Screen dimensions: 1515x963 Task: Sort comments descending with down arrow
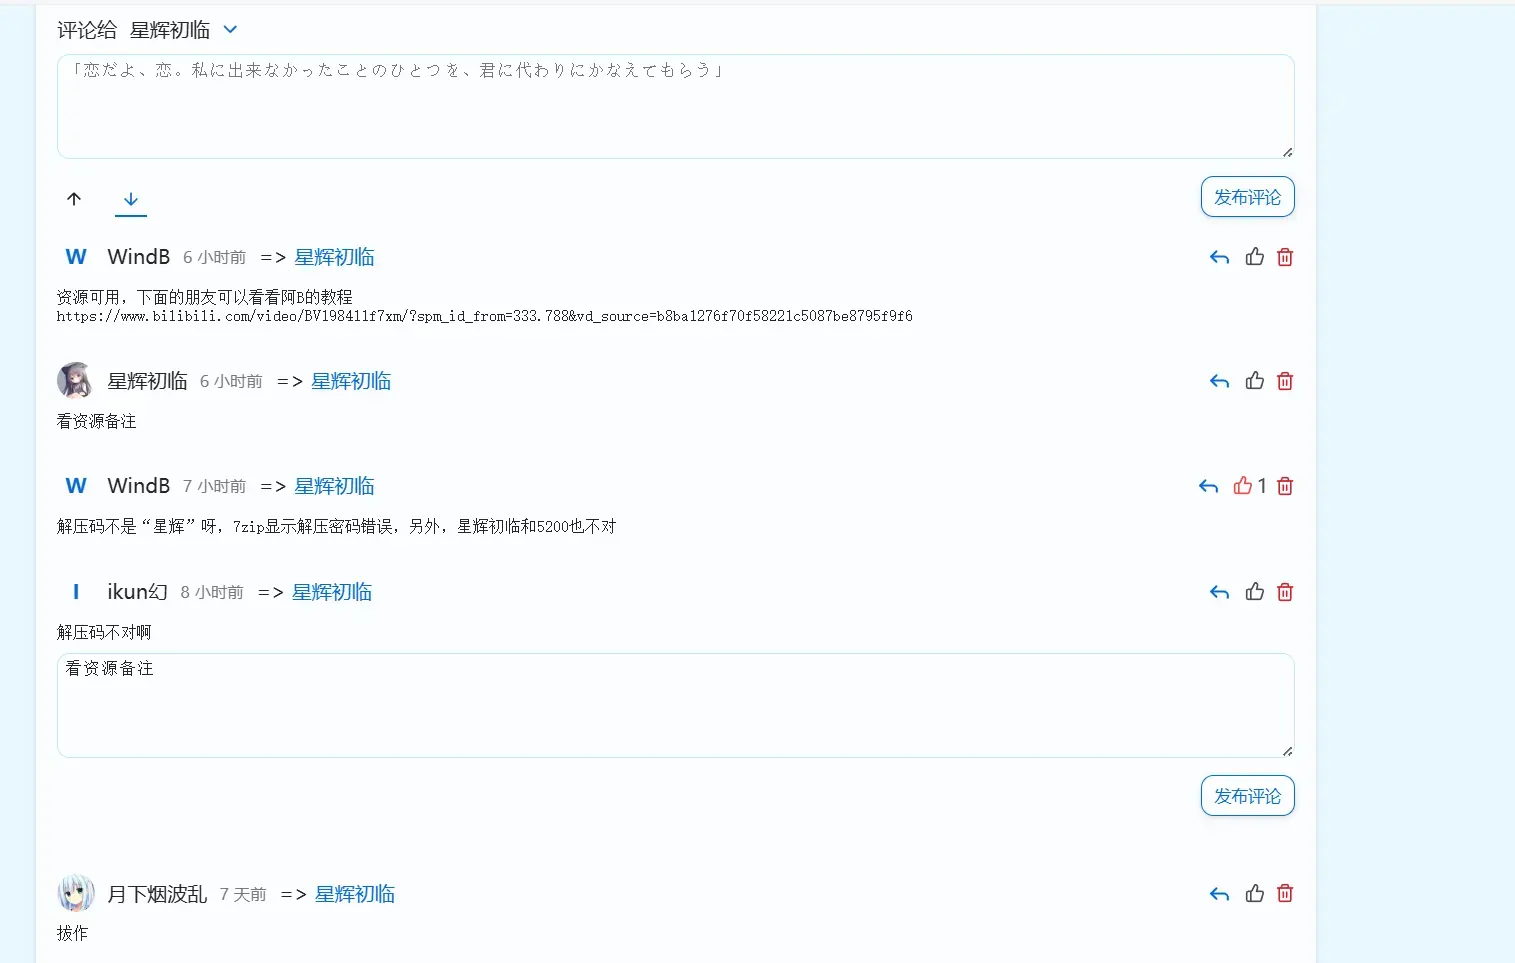131,199
